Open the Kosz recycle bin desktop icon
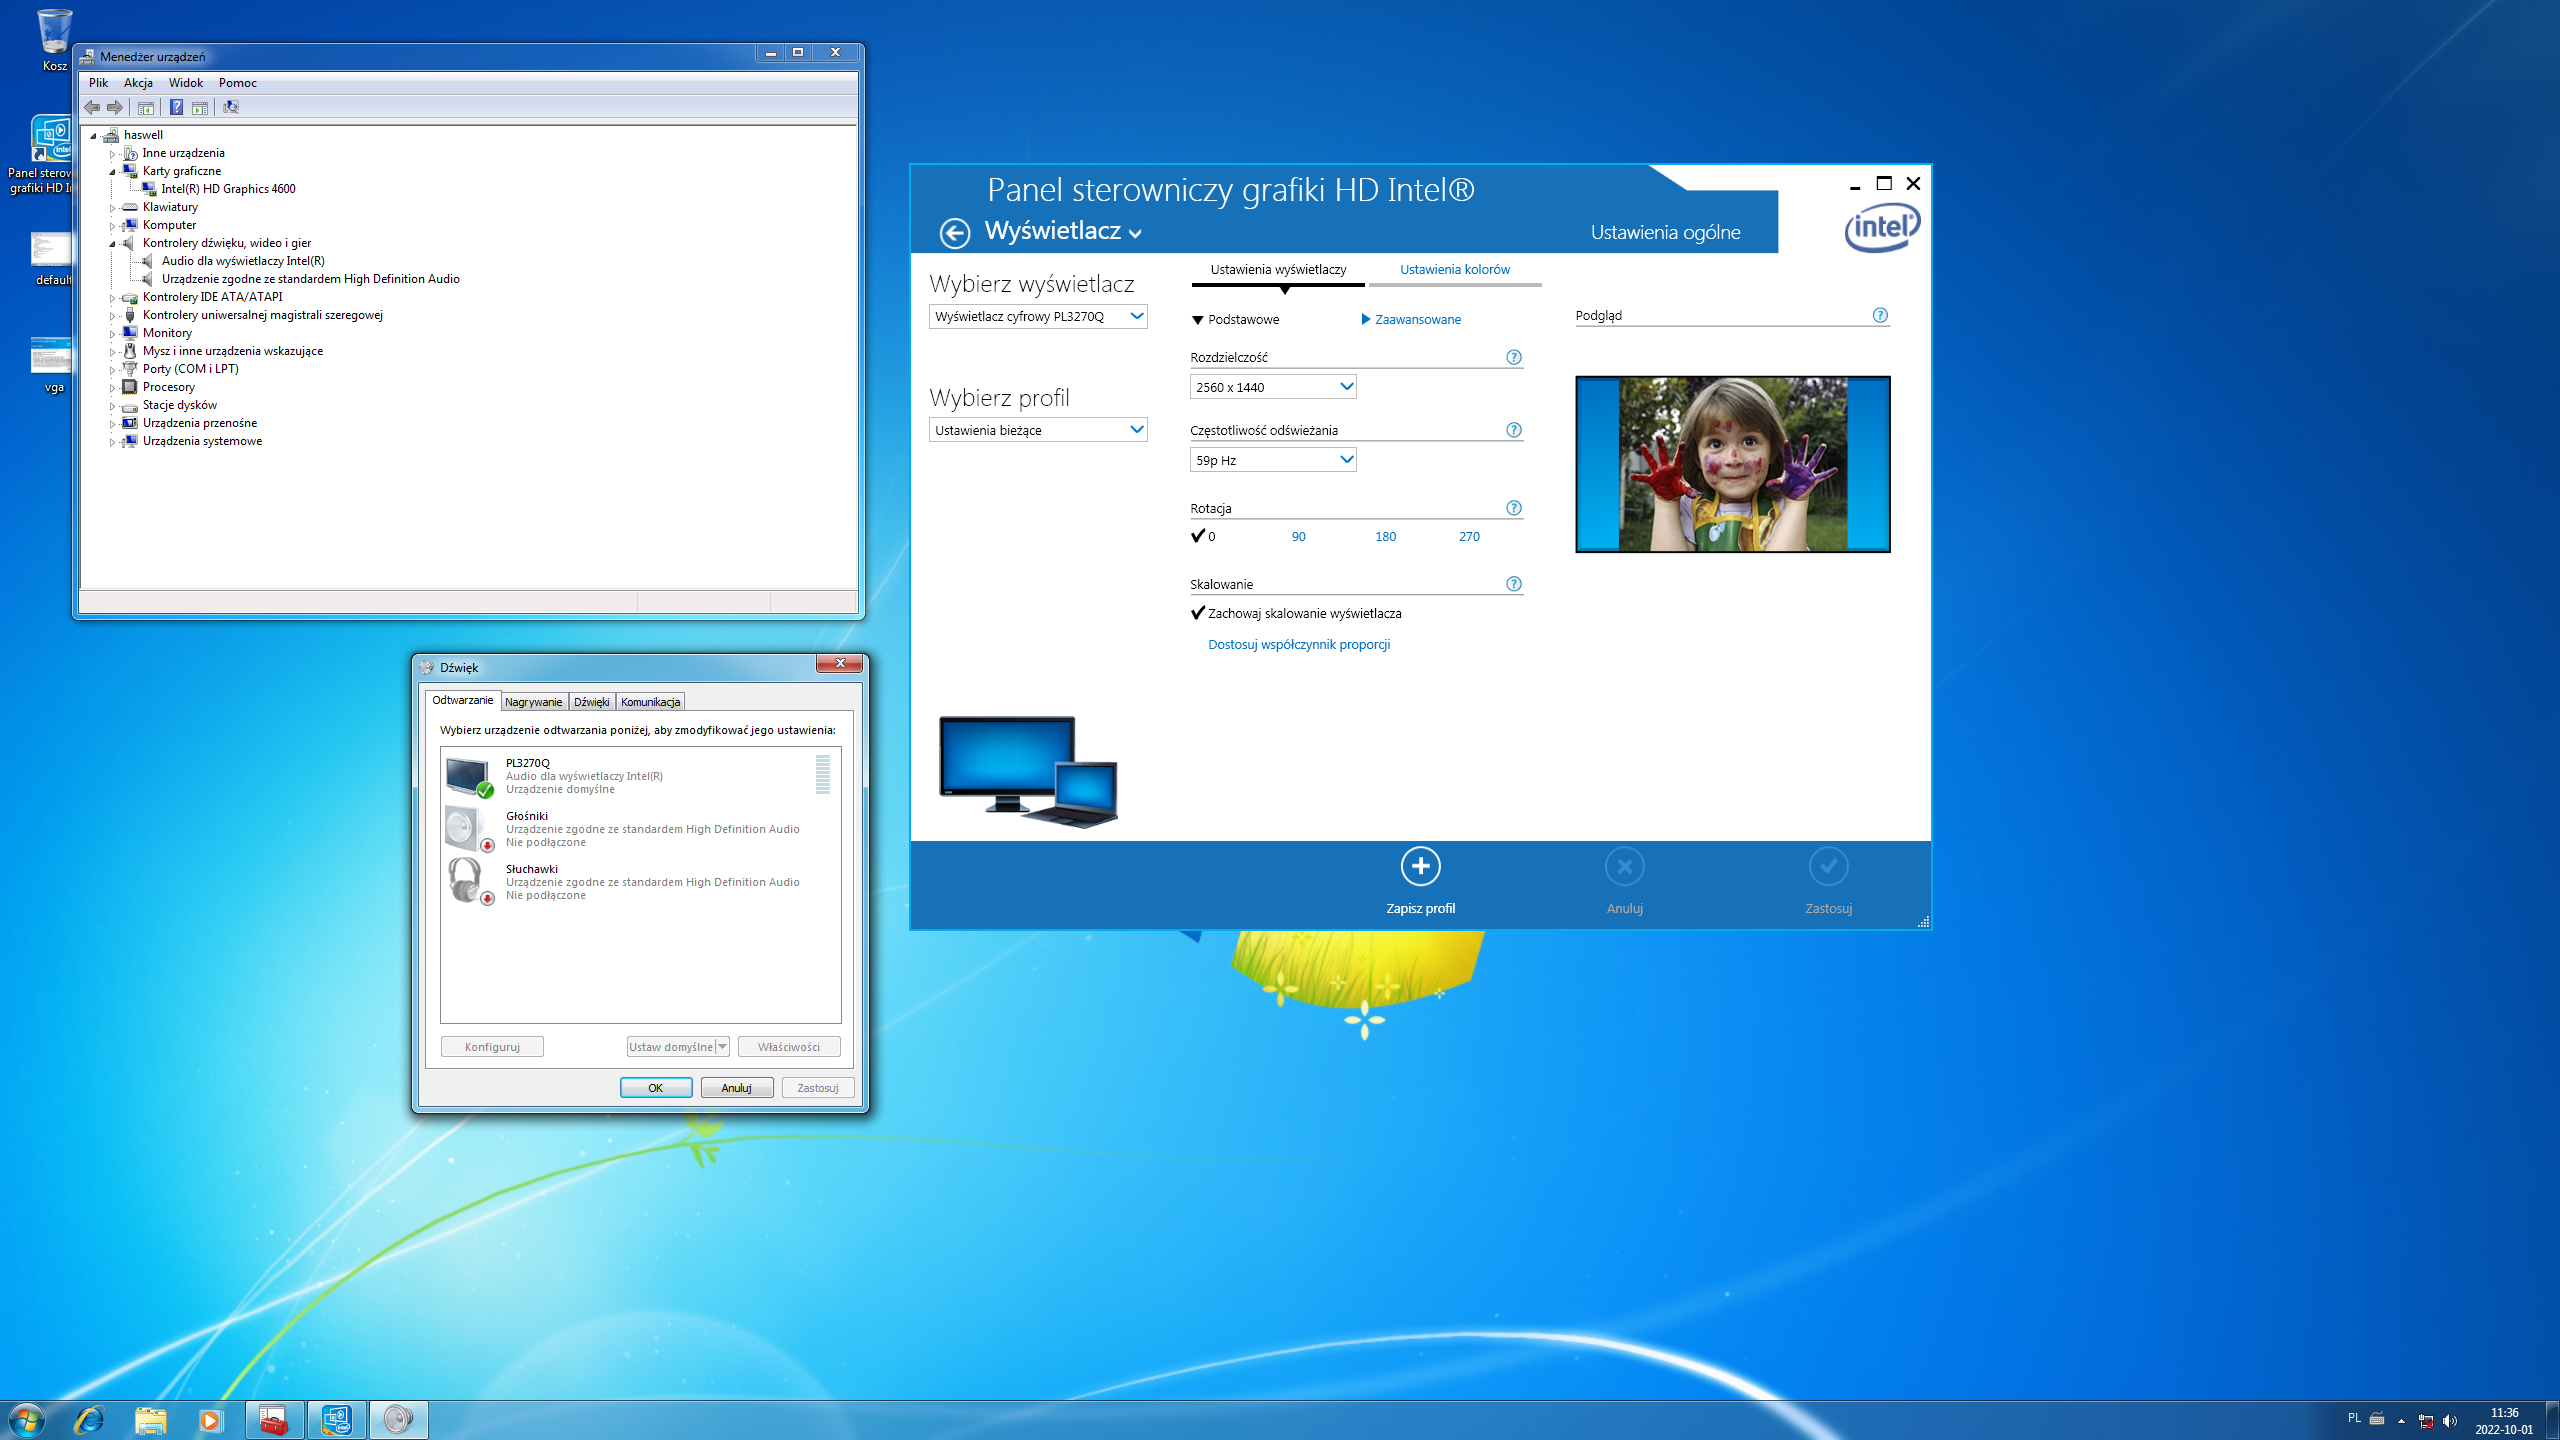2560x1440 pixels. 55,40
